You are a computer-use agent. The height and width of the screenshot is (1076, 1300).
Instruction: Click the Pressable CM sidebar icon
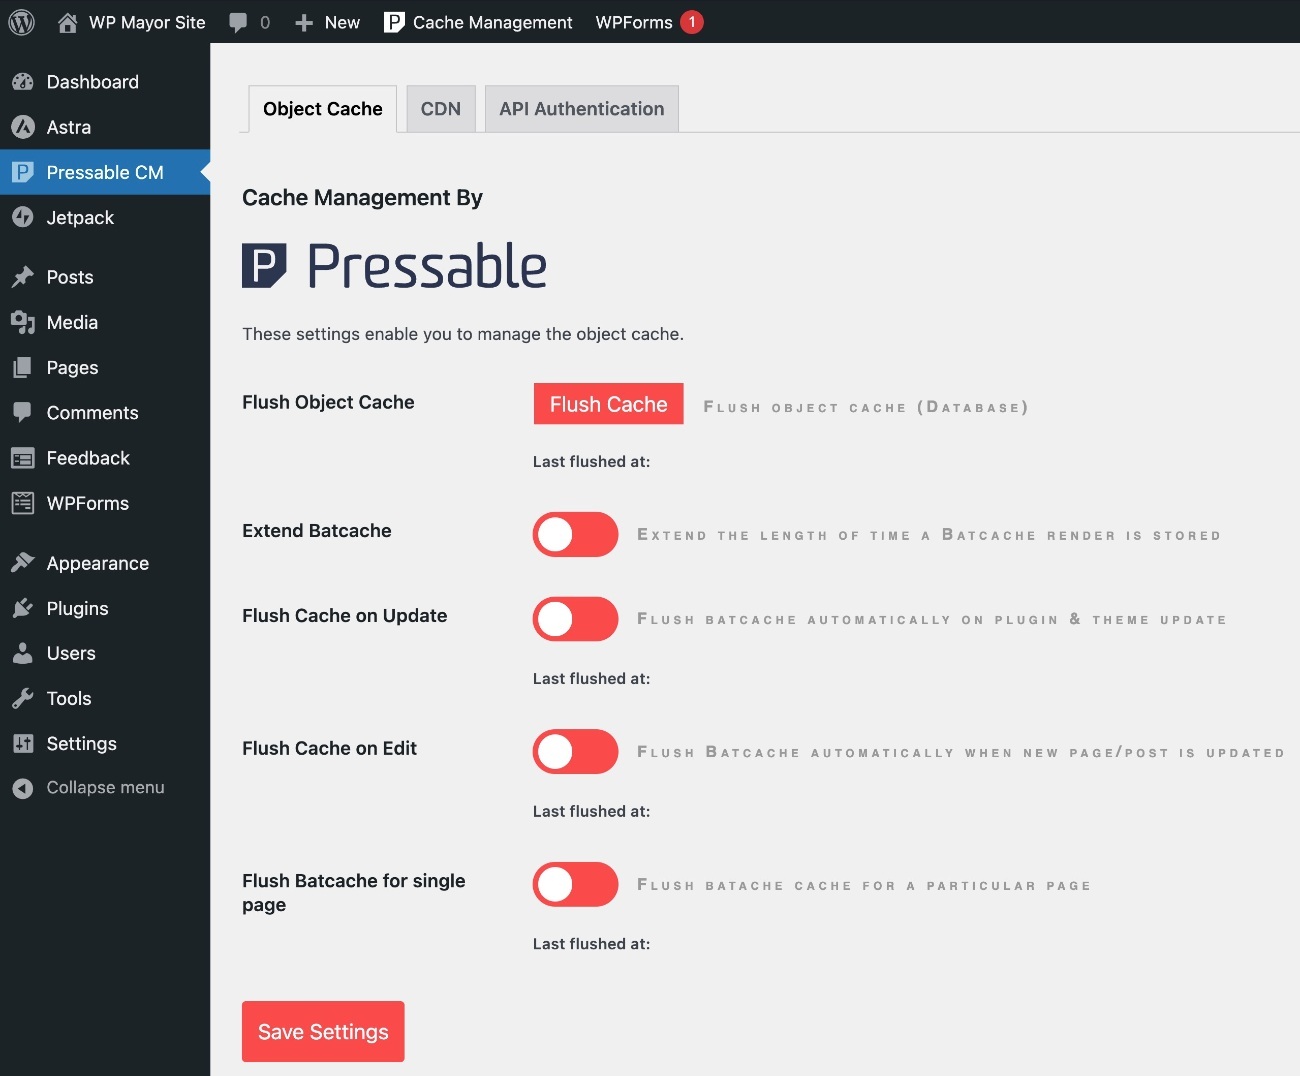[x=23, y=172]
